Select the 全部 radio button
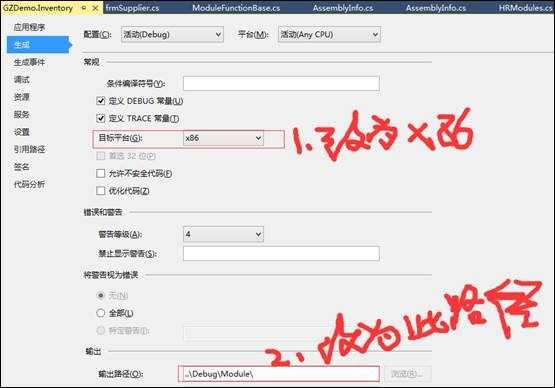This screenshot has width=555, height=388. (101, 313)
